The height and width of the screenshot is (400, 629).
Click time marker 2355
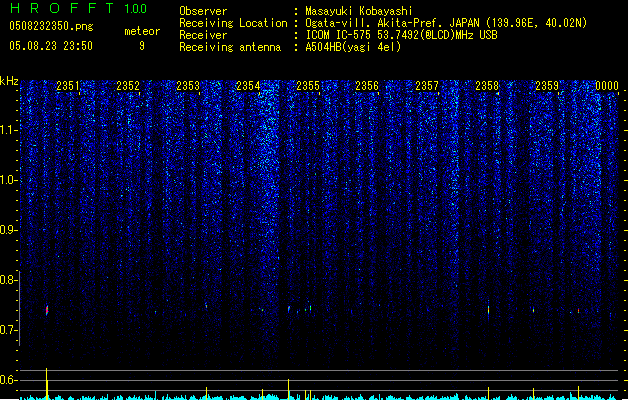pyautogui.click(x=308, y=86)
